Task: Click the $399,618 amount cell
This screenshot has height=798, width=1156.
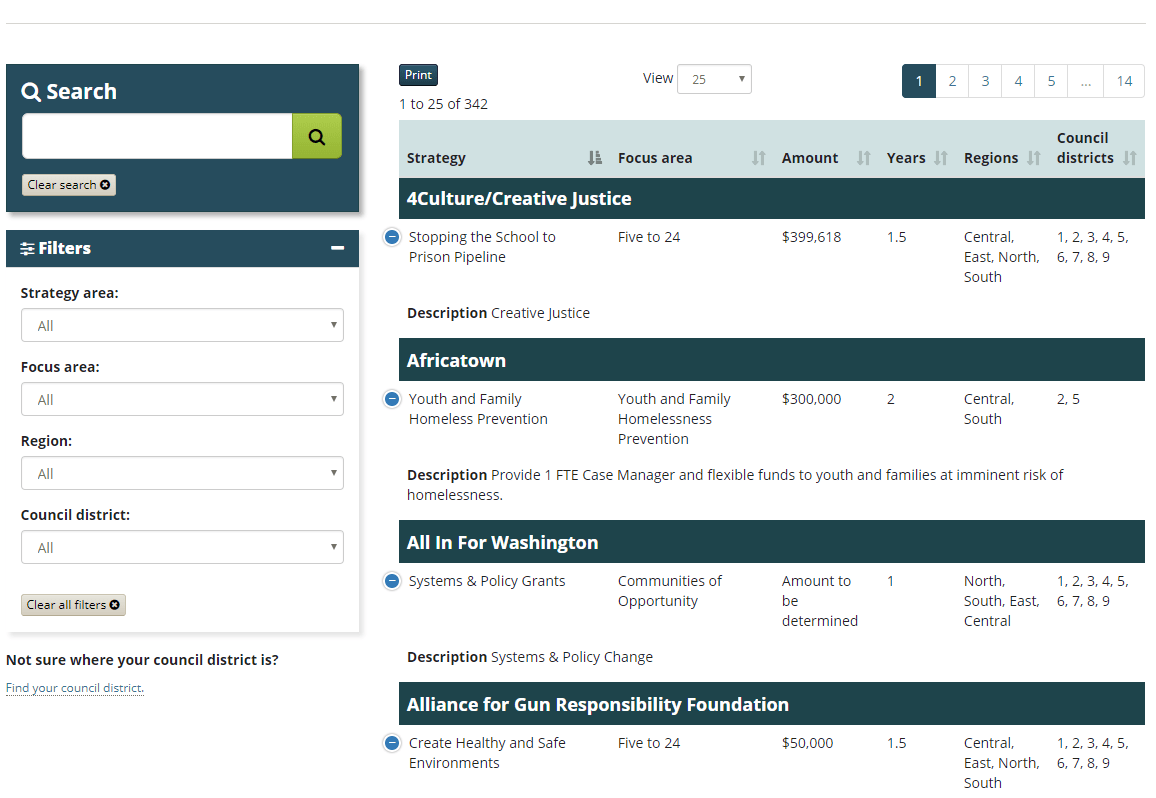Action: coord(811,237)
